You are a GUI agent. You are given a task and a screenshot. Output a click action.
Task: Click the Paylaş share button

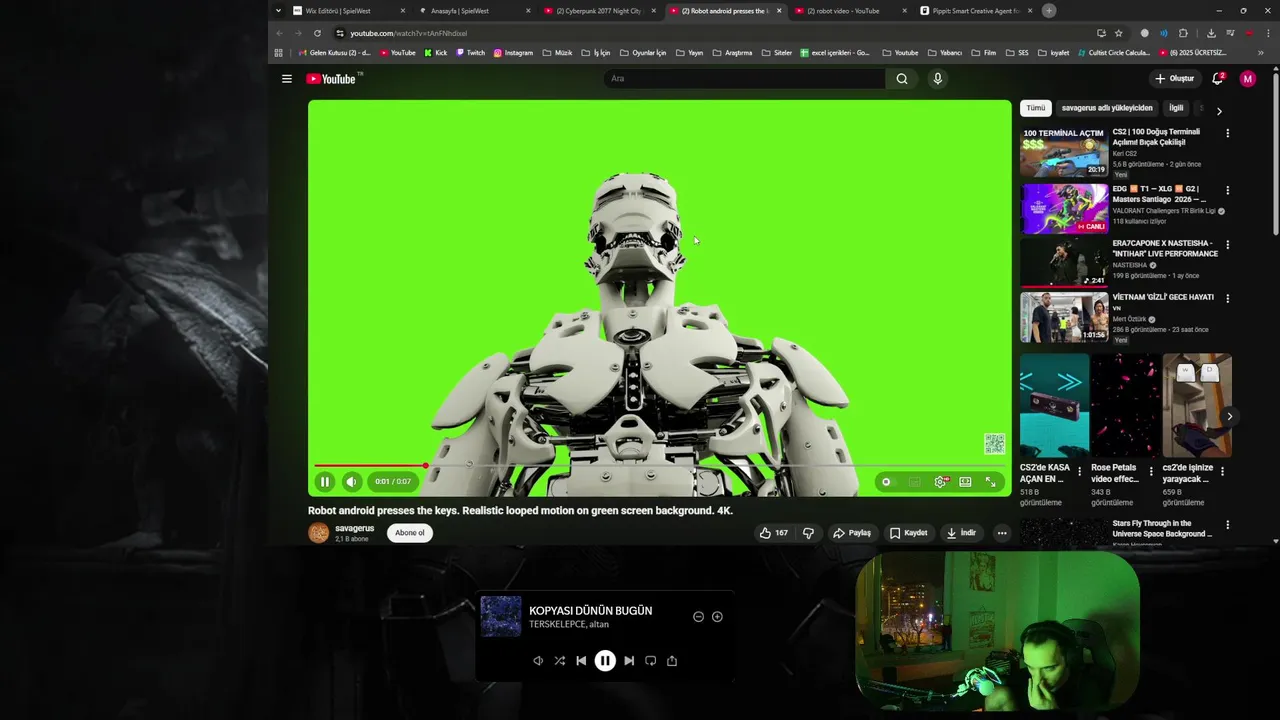point(852,533)
